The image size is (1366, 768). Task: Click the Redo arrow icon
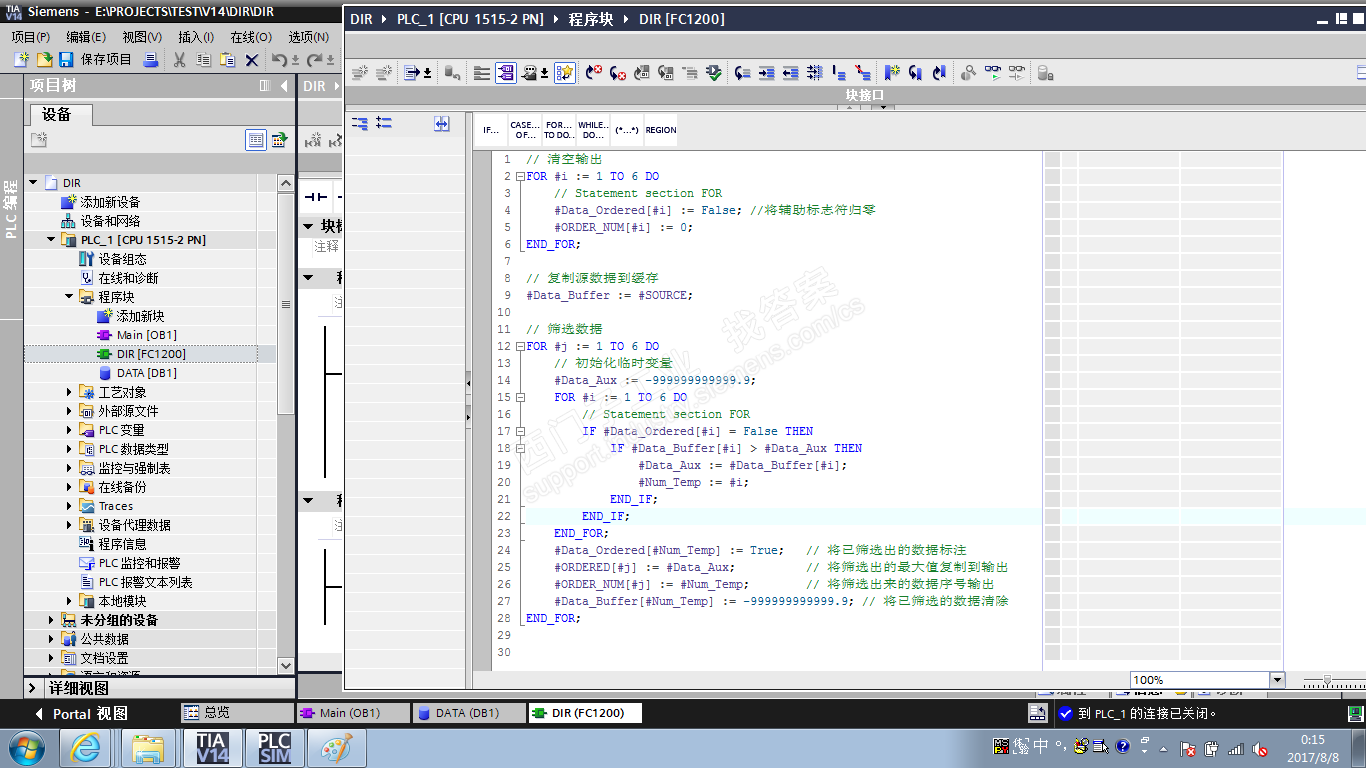pos(314,60)
